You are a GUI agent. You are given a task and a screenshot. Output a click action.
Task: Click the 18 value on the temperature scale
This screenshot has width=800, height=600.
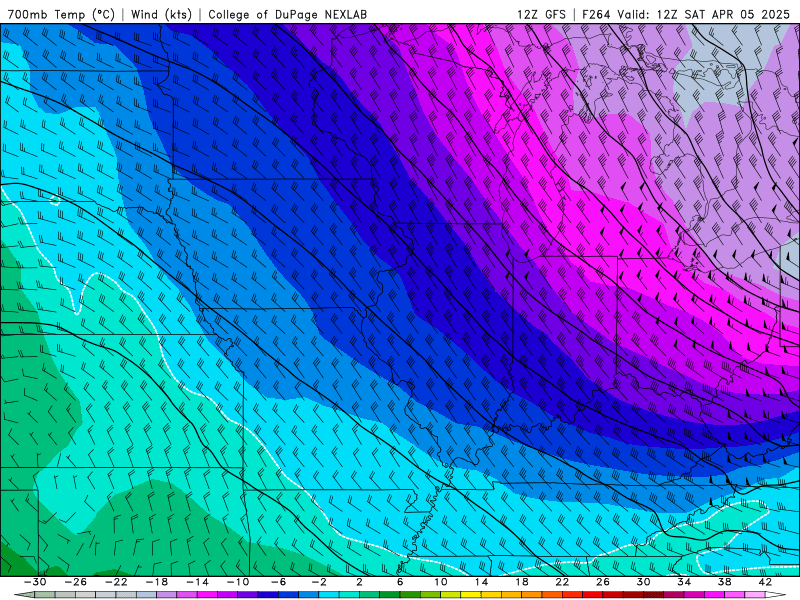pyautogui.click(x=522, y=582)
